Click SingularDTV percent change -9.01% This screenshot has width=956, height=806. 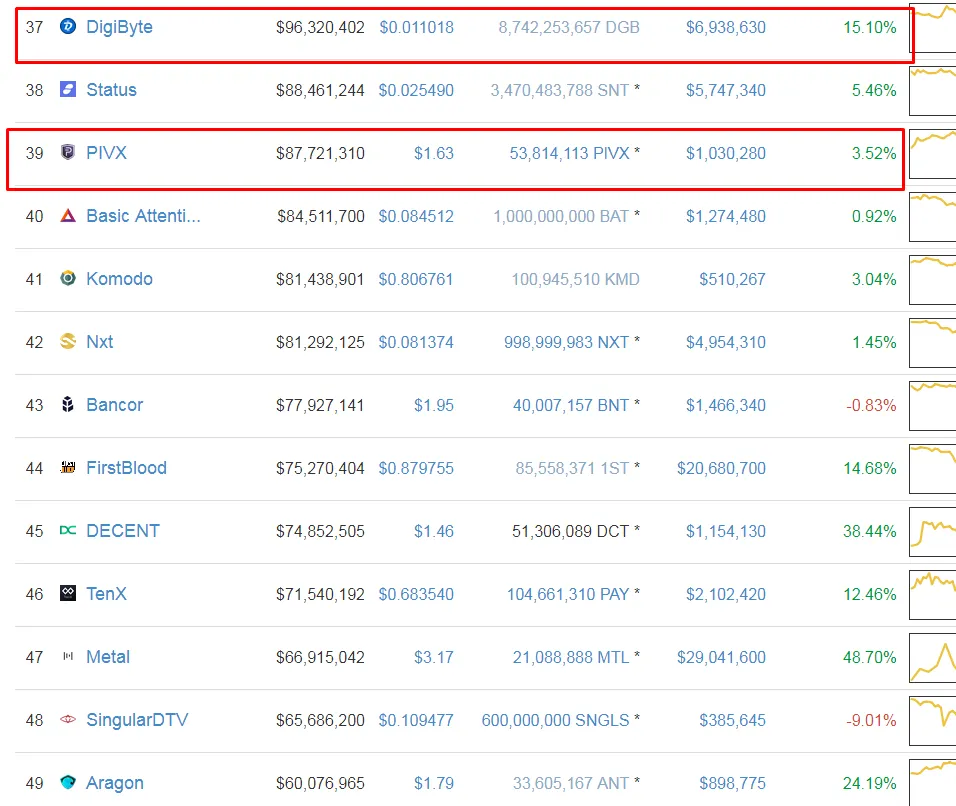click(x=871, y=721)
